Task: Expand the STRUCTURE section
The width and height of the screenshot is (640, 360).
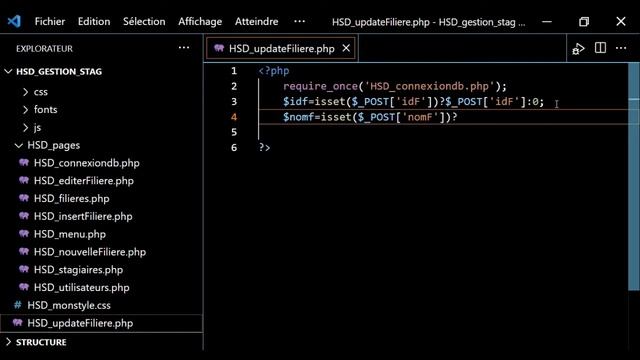Action: (x=101, y=342)
